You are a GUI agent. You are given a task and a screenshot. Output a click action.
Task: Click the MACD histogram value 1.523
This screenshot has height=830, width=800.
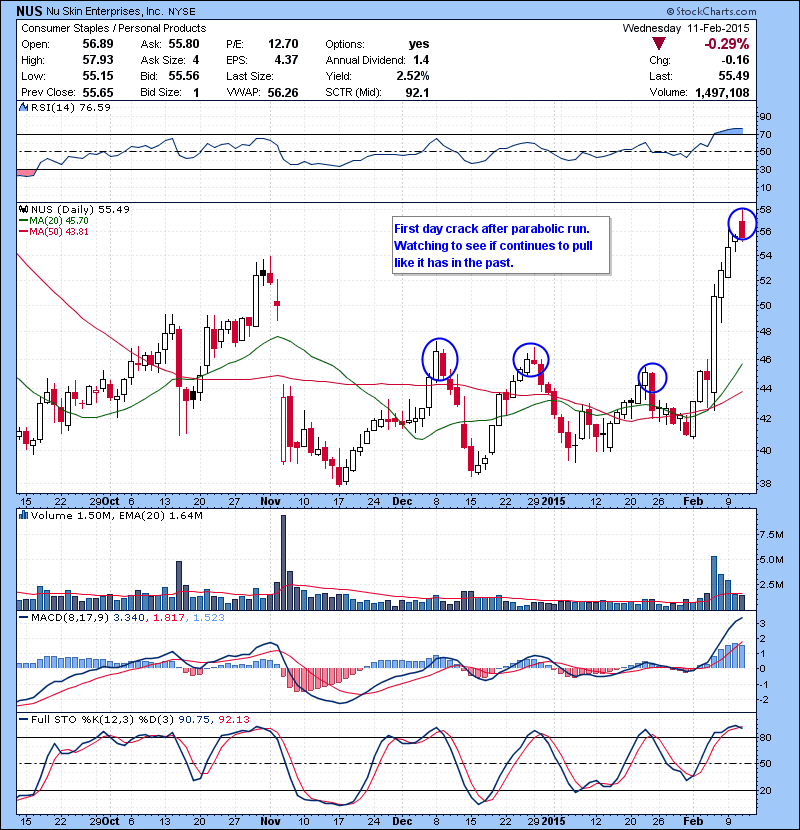pos(209,617)
